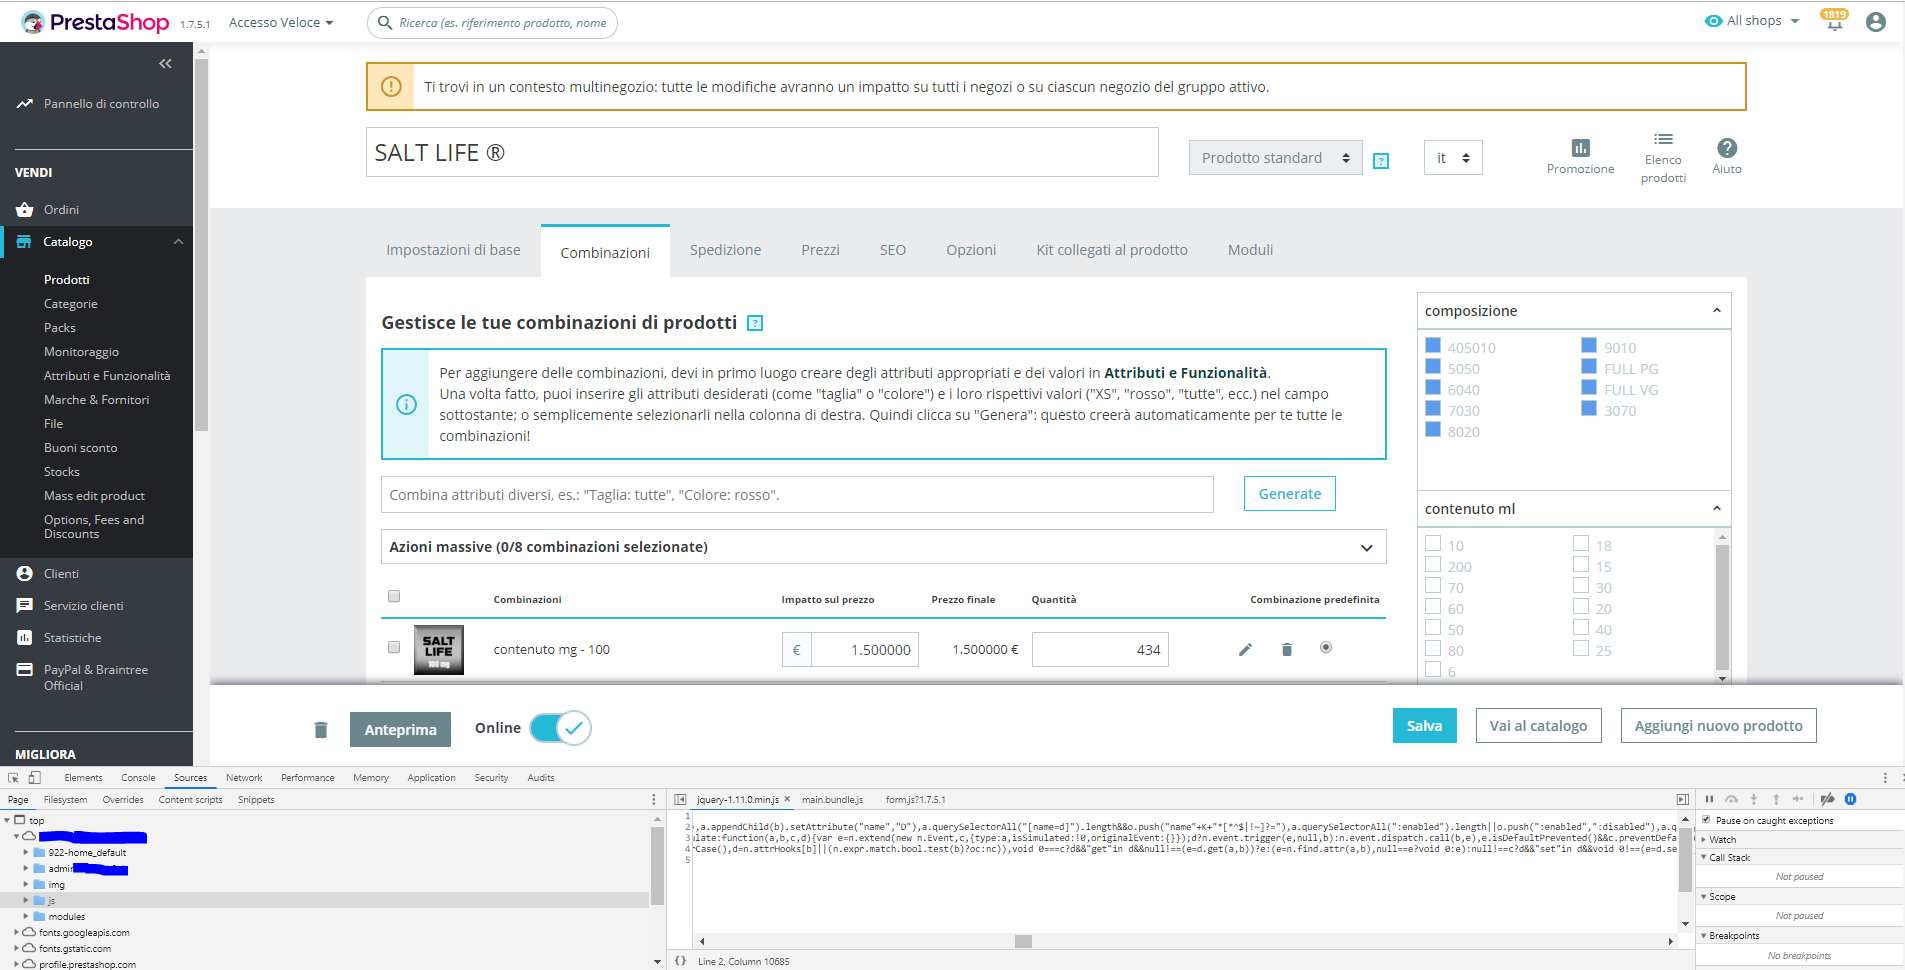The width and height of the screenshot is (1905, 970).
Task: Select the row checkbox for contenuto mg - 100
Action: point(394,647)
